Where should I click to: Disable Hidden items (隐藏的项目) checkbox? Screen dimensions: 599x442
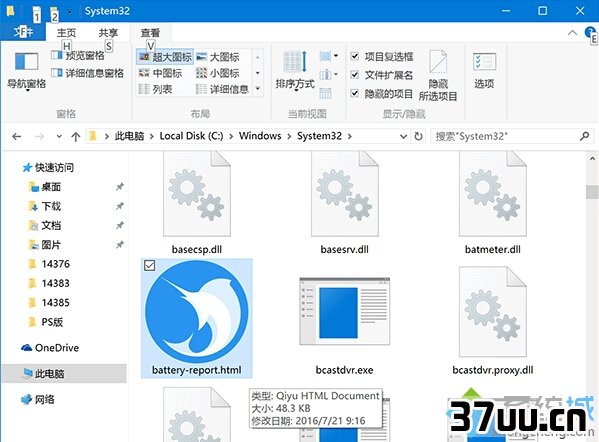355,93
